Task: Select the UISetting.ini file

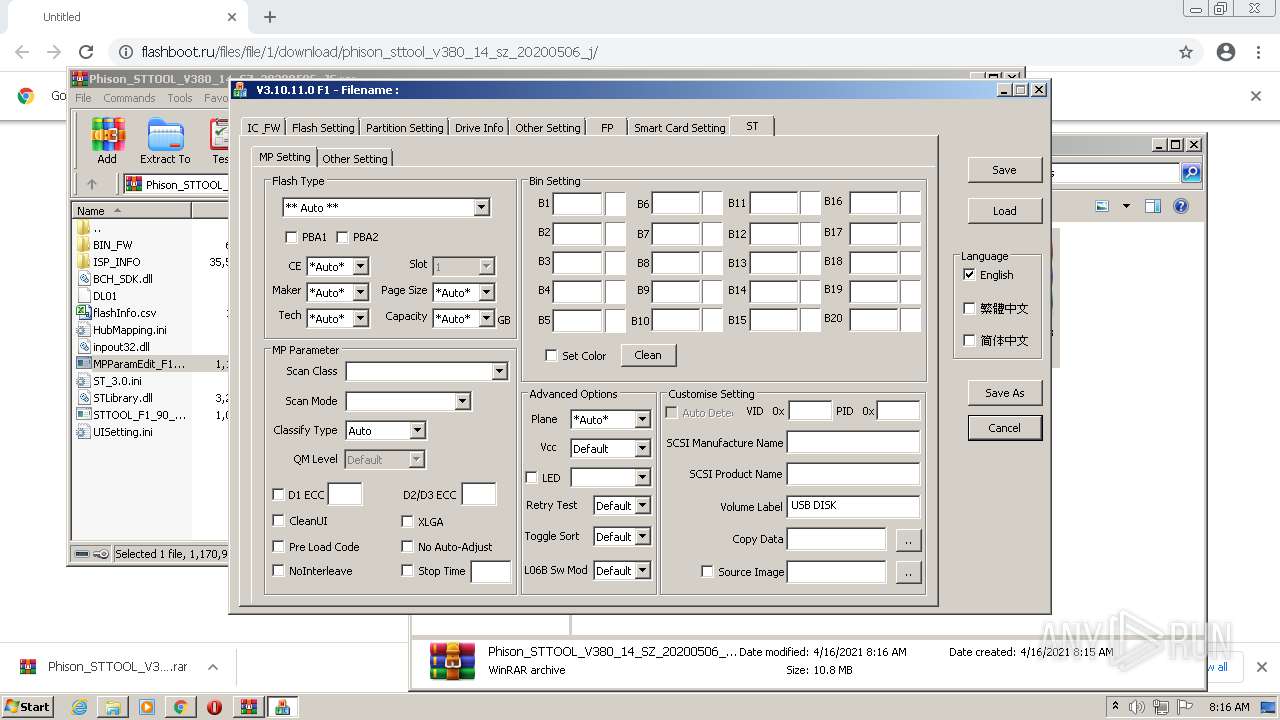Action: 123,432
